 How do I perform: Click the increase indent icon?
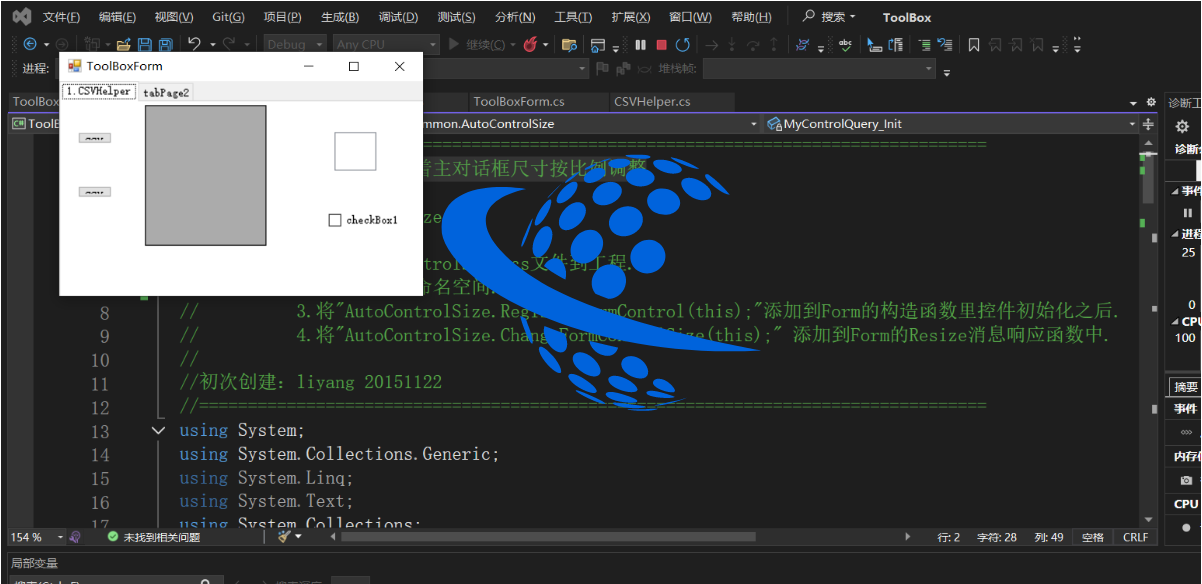(x=924, y=45)
